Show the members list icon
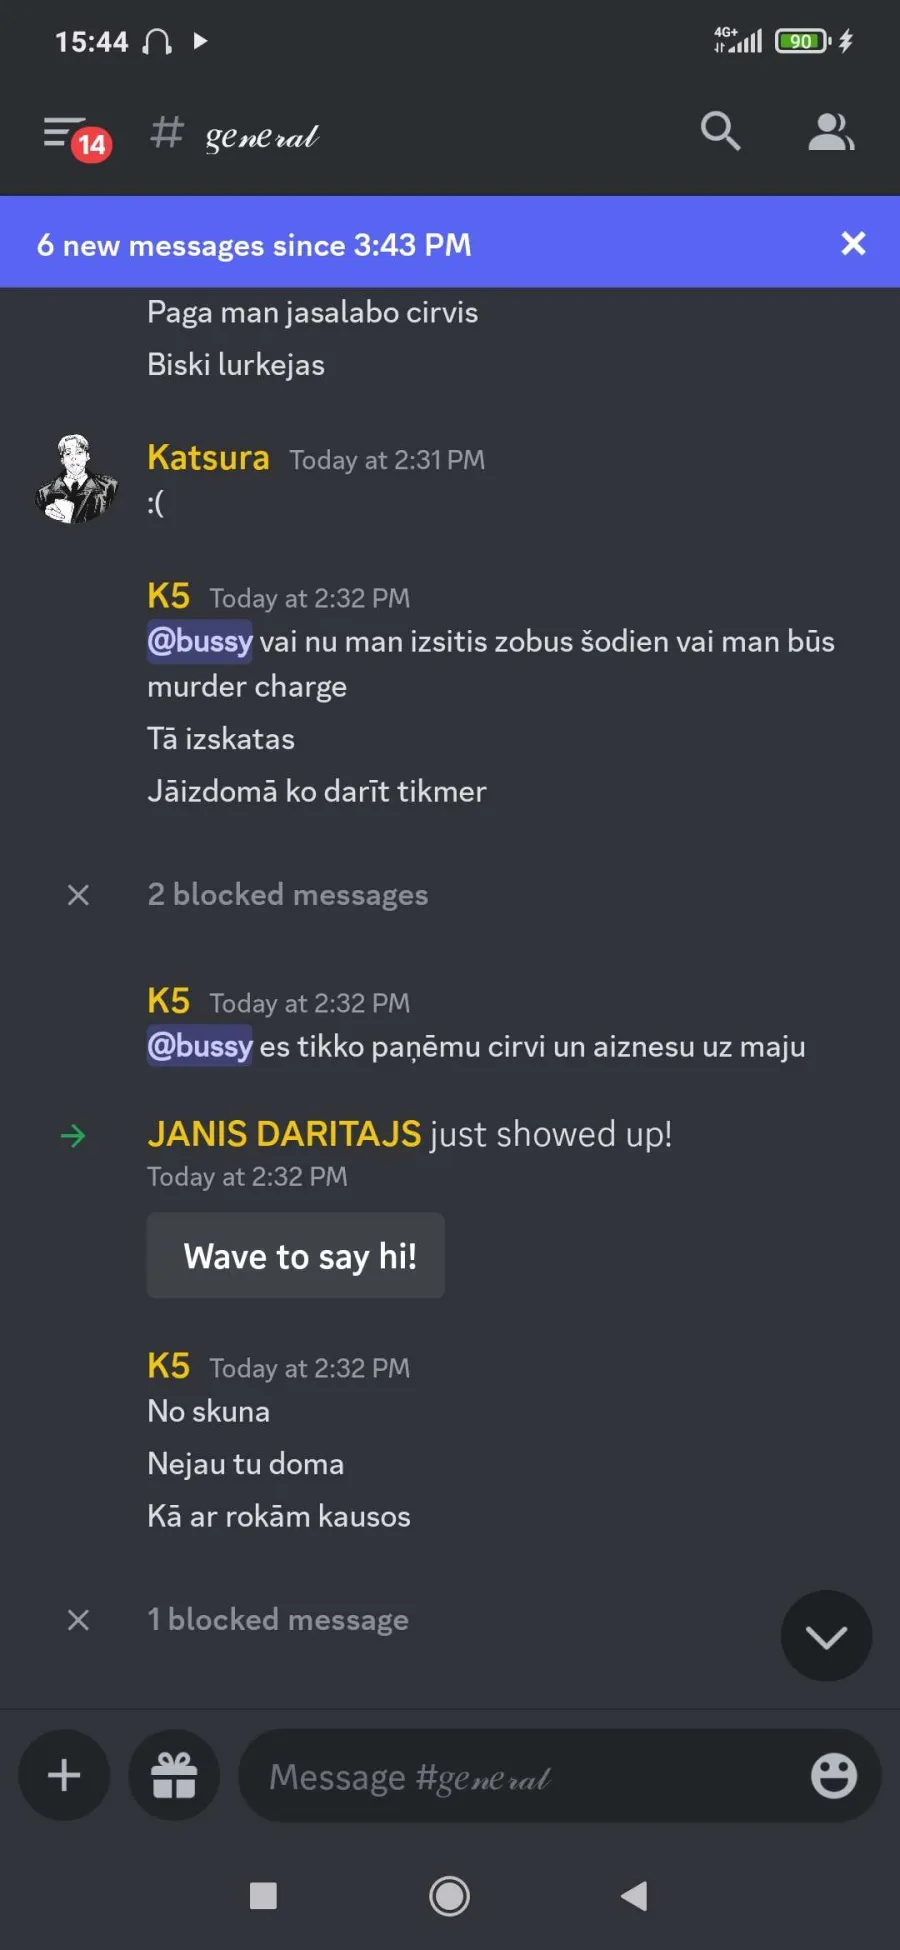The height and width of the screenshot is (1950, 900). pyautogui.click(x=831, y=131)
